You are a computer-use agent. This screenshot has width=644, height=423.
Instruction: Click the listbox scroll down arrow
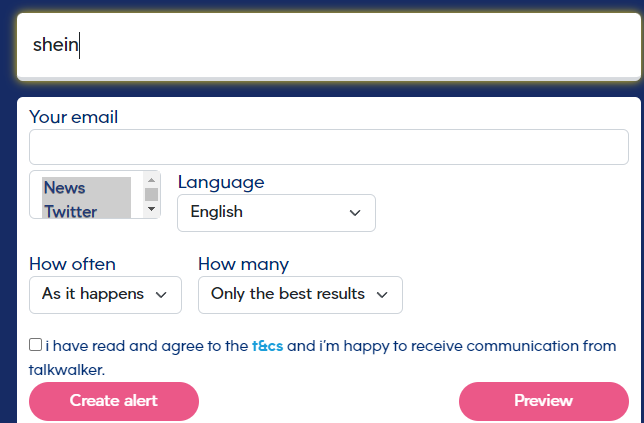(x=152, y=209)
